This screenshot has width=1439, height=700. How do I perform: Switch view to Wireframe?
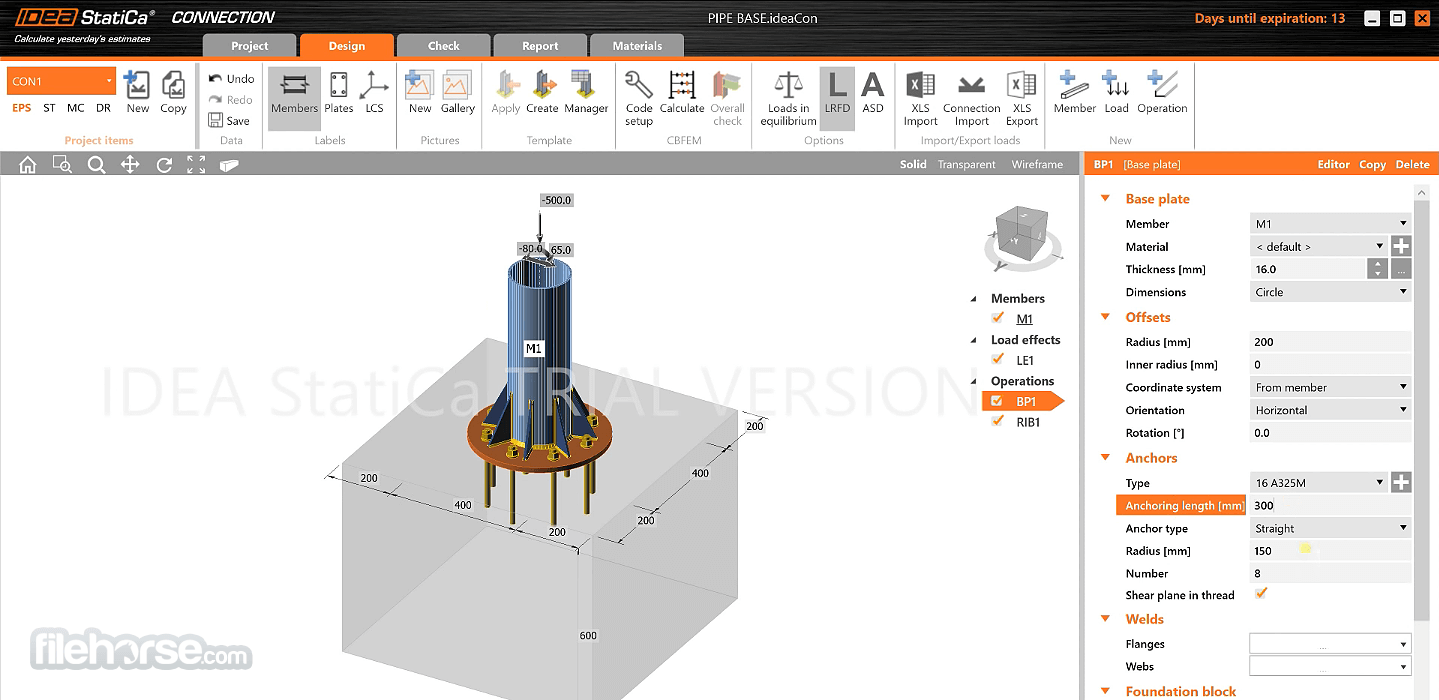(x=1037, y=165)
